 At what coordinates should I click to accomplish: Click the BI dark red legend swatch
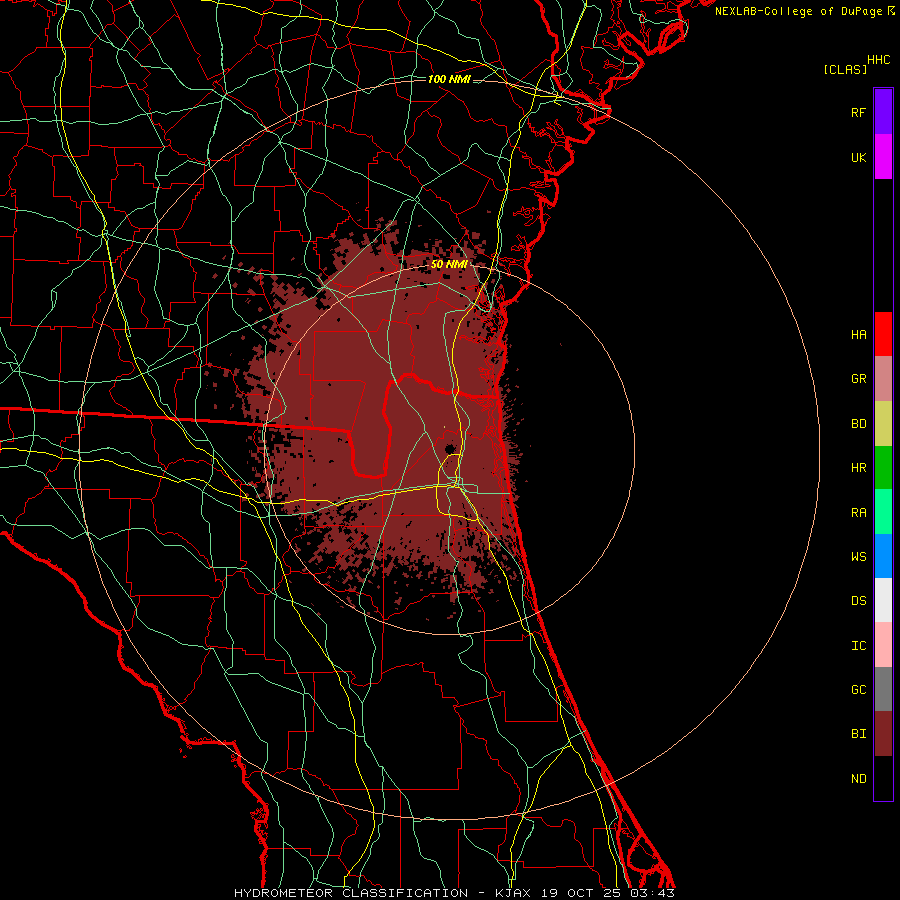coord(883,734)
